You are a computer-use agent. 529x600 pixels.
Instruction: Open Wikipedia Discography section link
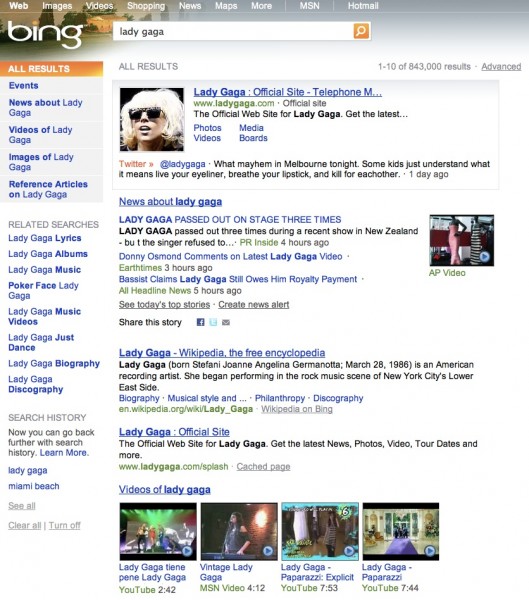338,398
